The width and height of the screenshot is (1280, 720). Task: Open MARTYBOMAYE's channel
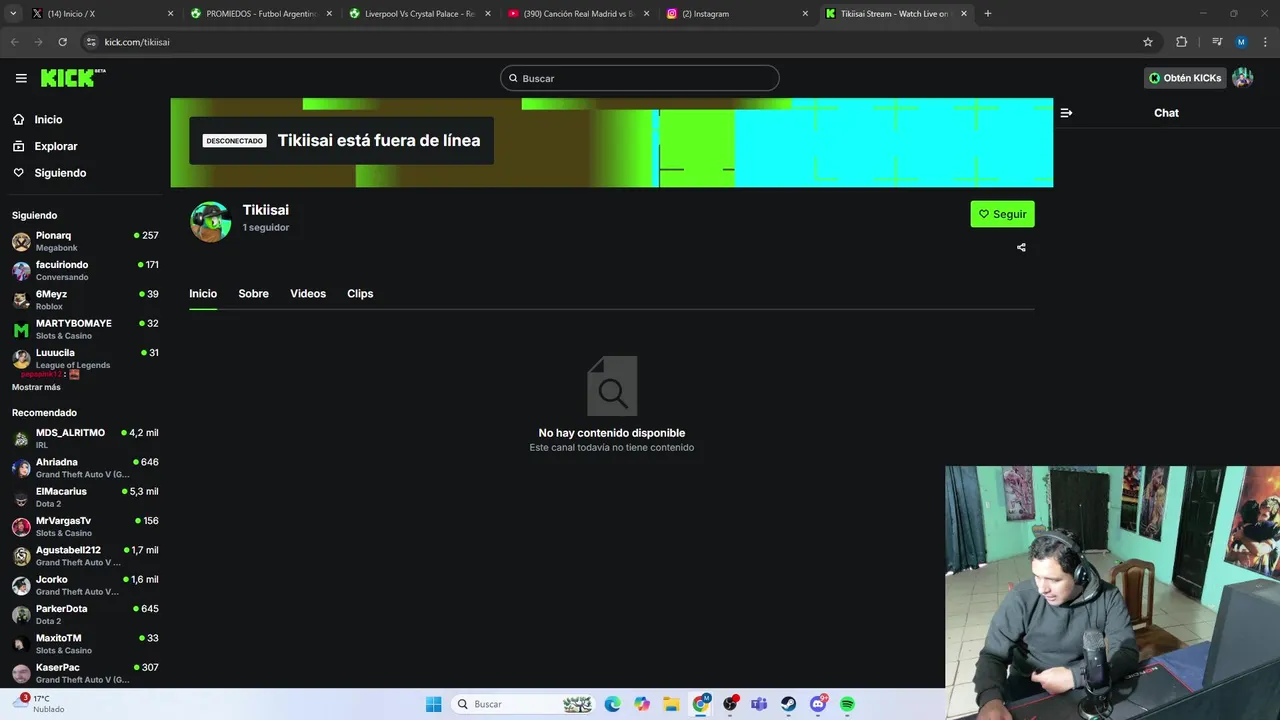pyautogui.click(x=85, y=329)
